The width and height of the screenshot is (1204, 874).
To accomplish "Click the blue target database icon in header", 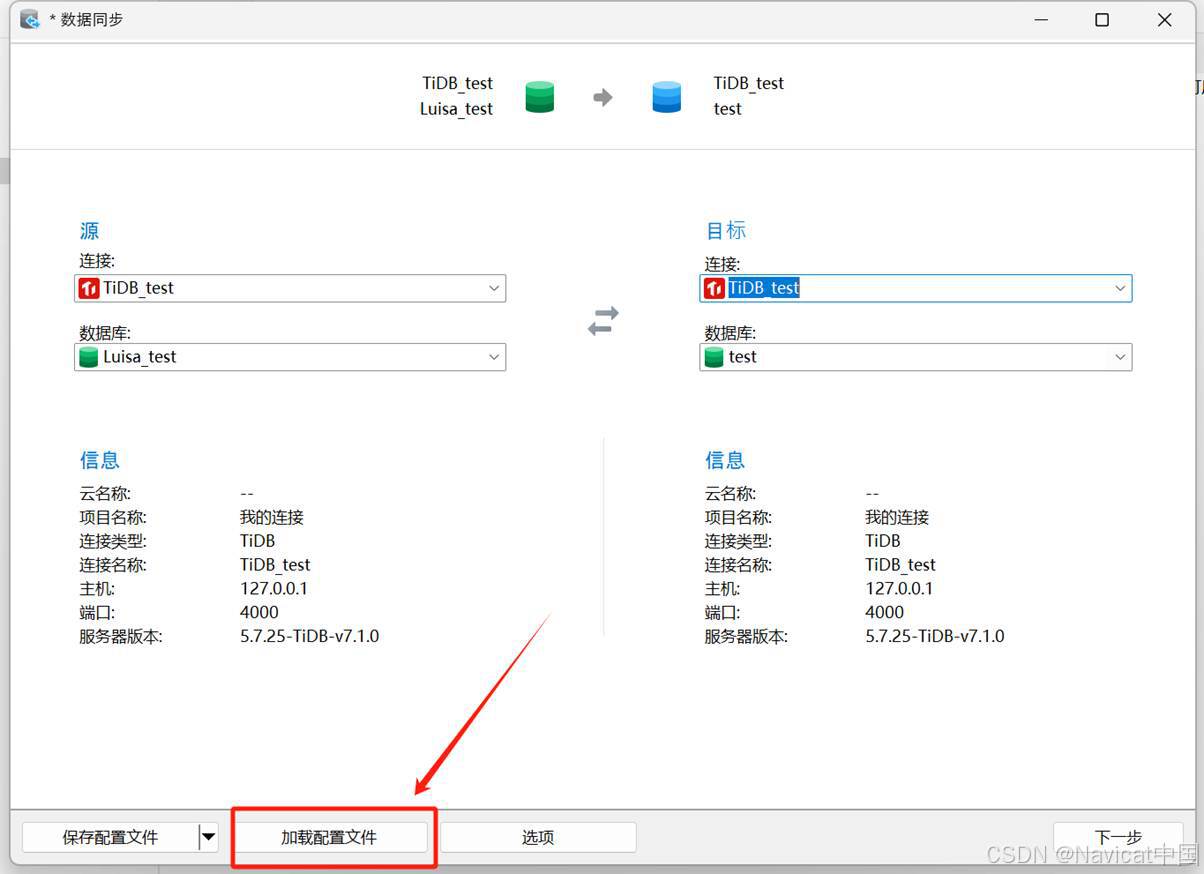I will pyautogui.click(x=666, y=97).
